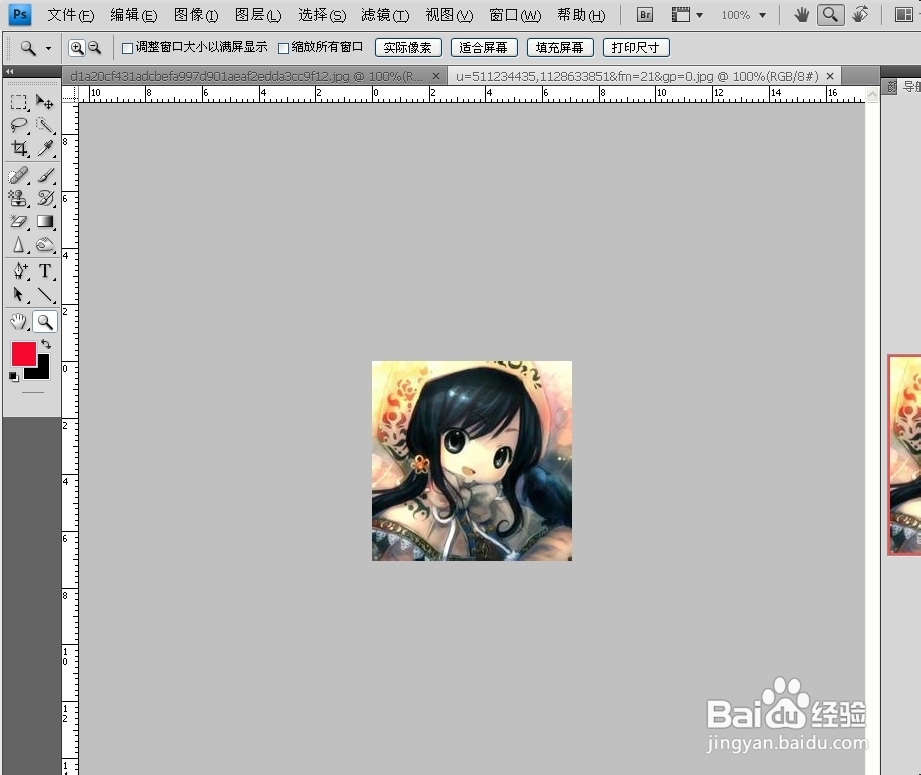Click the 实际像素 button
This screenshot has height=775, width=921.
(408, 48)
